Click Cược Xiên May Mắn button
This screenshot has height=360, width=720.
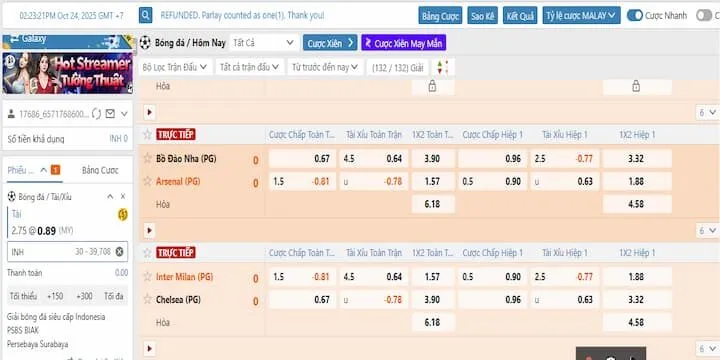(x=404, y=43)
